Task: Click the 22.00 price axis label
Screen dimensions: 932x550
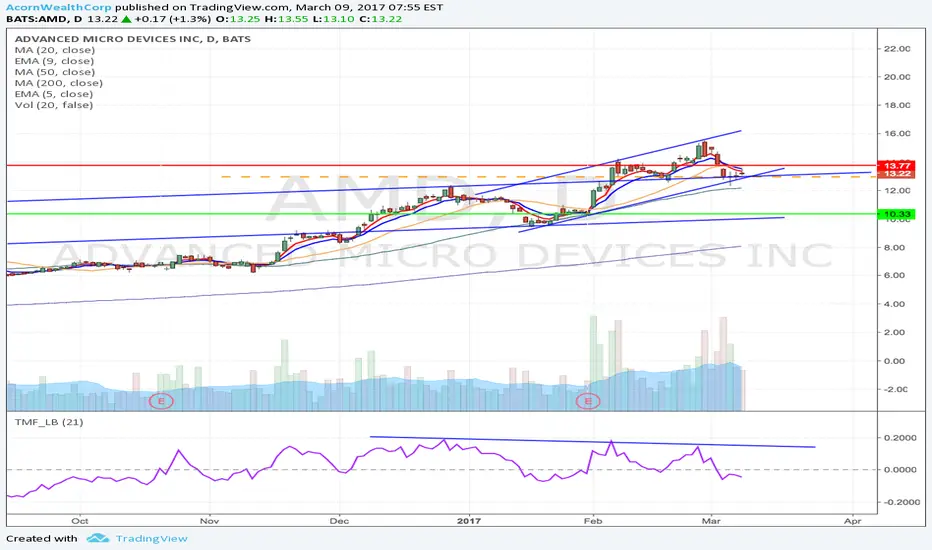Action: click(x=897, y=49)
